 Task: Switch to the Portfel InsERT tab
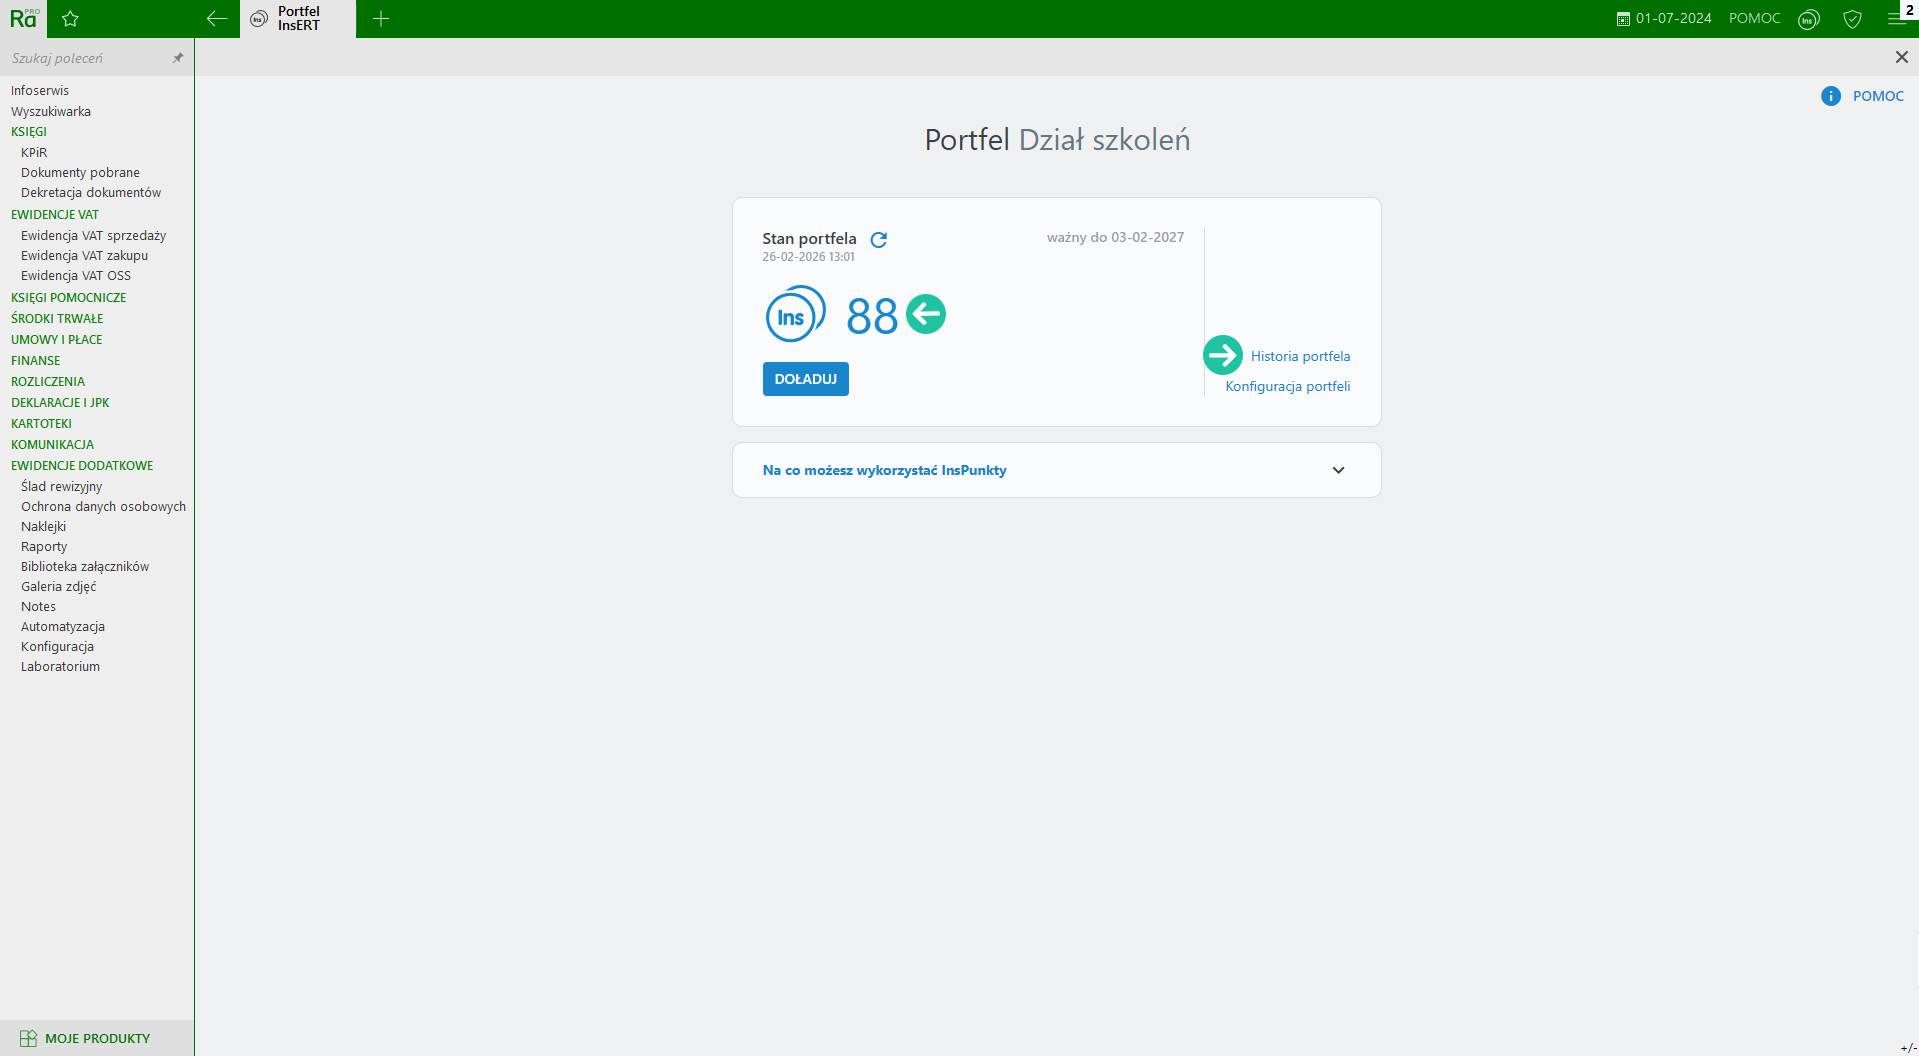pyautogui.click(x=298, y=19)
